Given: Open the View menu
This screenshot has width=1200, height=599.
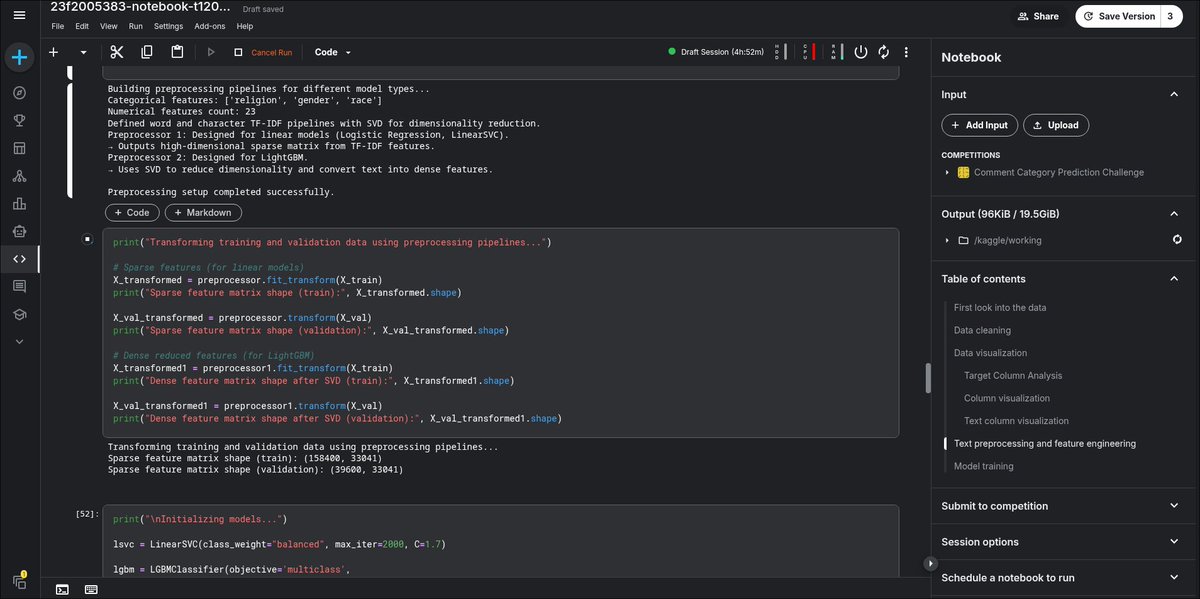Looking at the screenshot, I should (109, 25).
